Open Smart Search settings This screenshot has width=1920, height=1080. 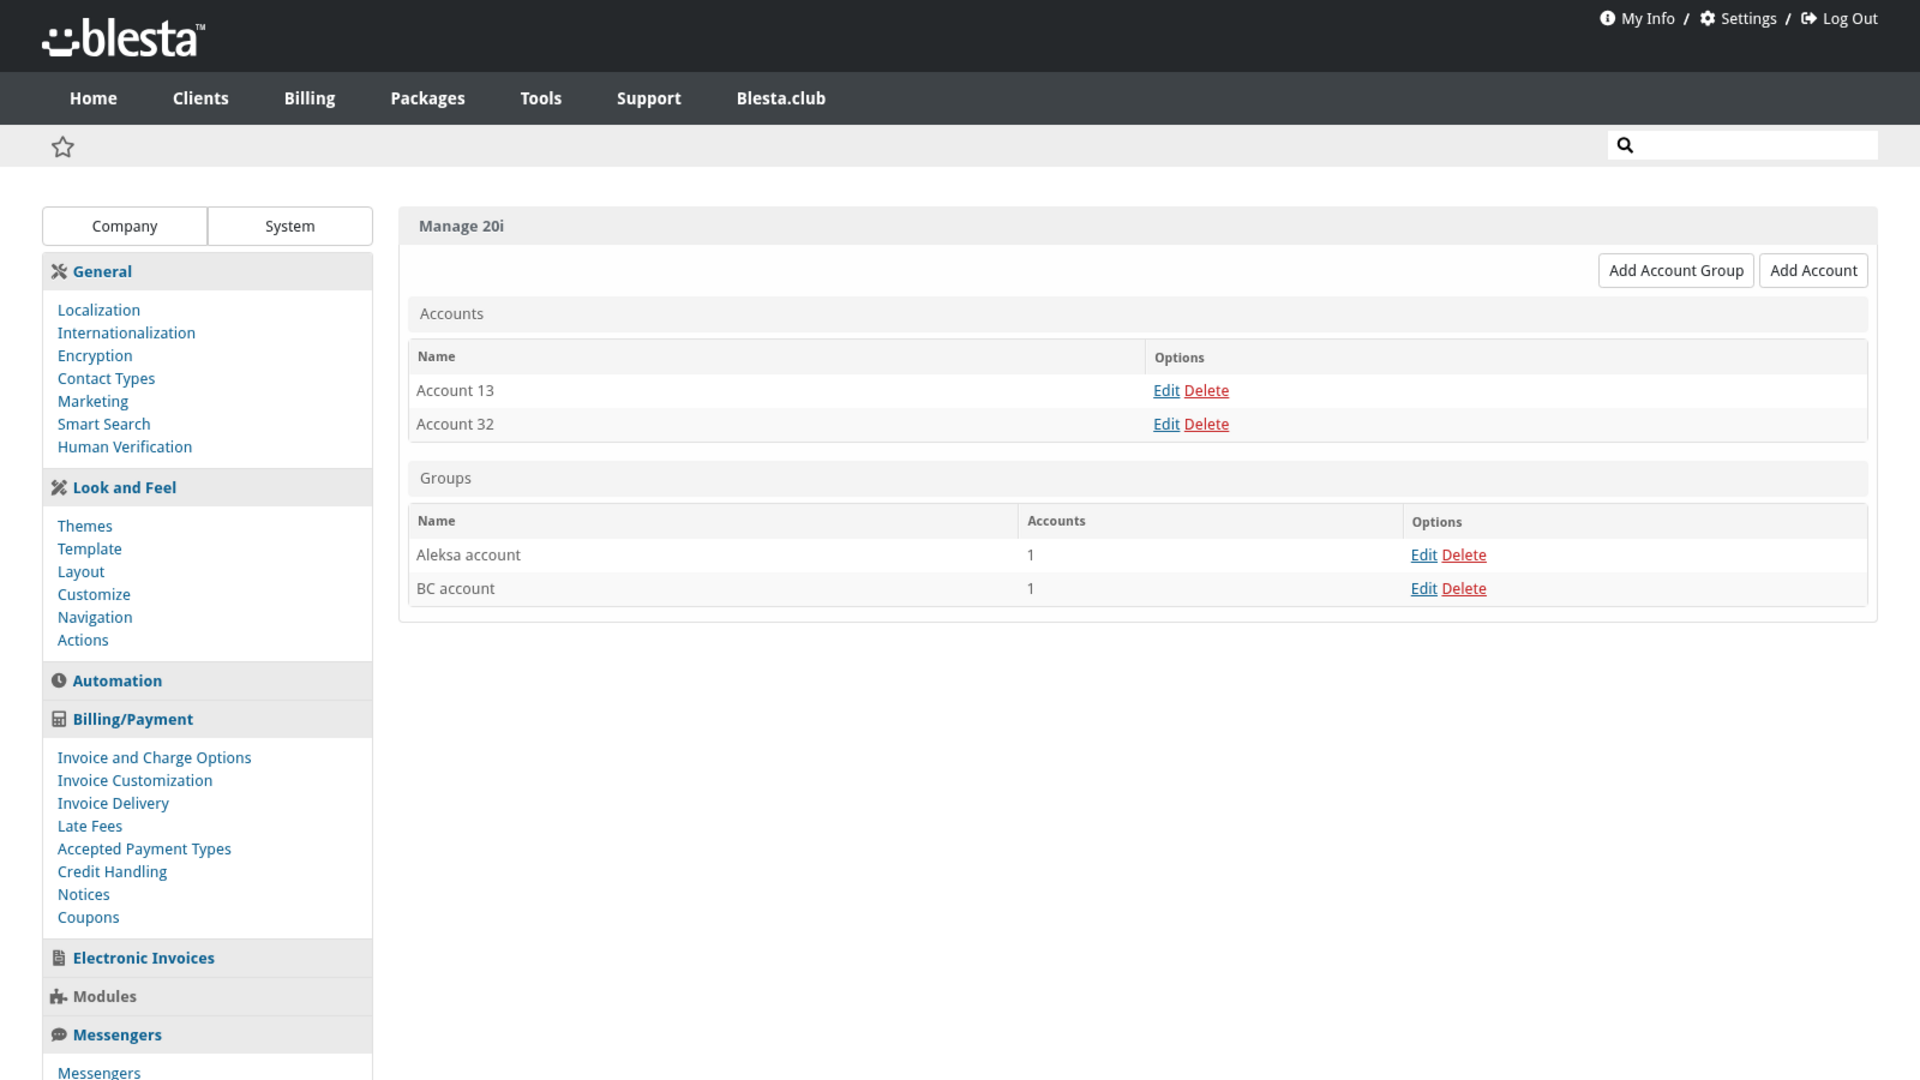point(104,424)
